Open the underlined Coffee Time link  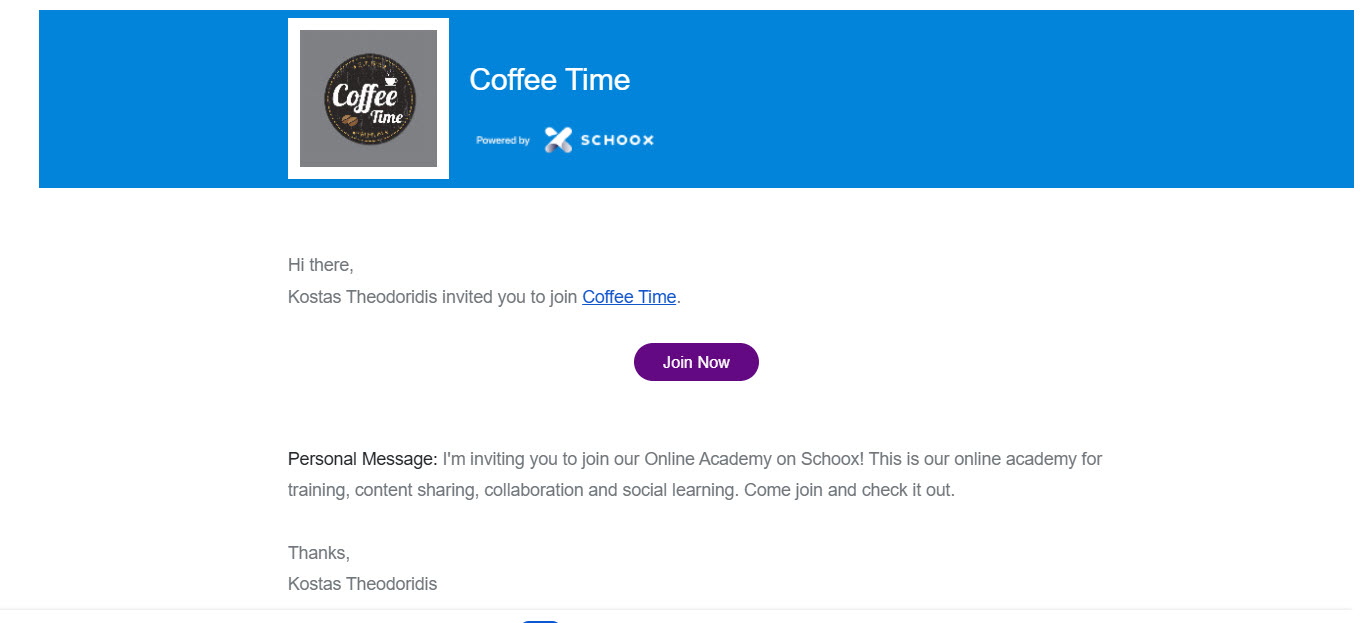[629, 297]
